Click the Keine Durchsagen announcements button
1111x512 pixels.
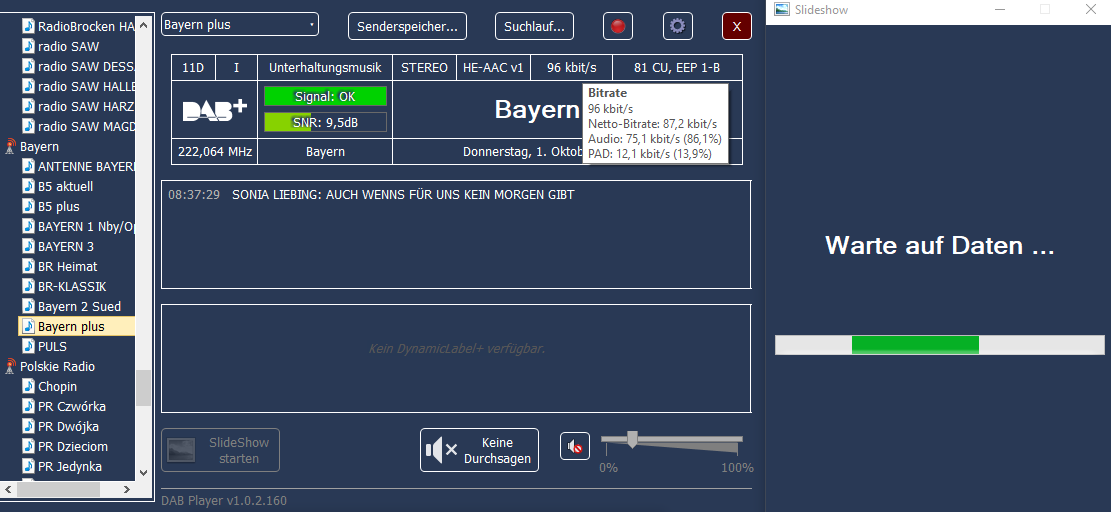[479, 450]
